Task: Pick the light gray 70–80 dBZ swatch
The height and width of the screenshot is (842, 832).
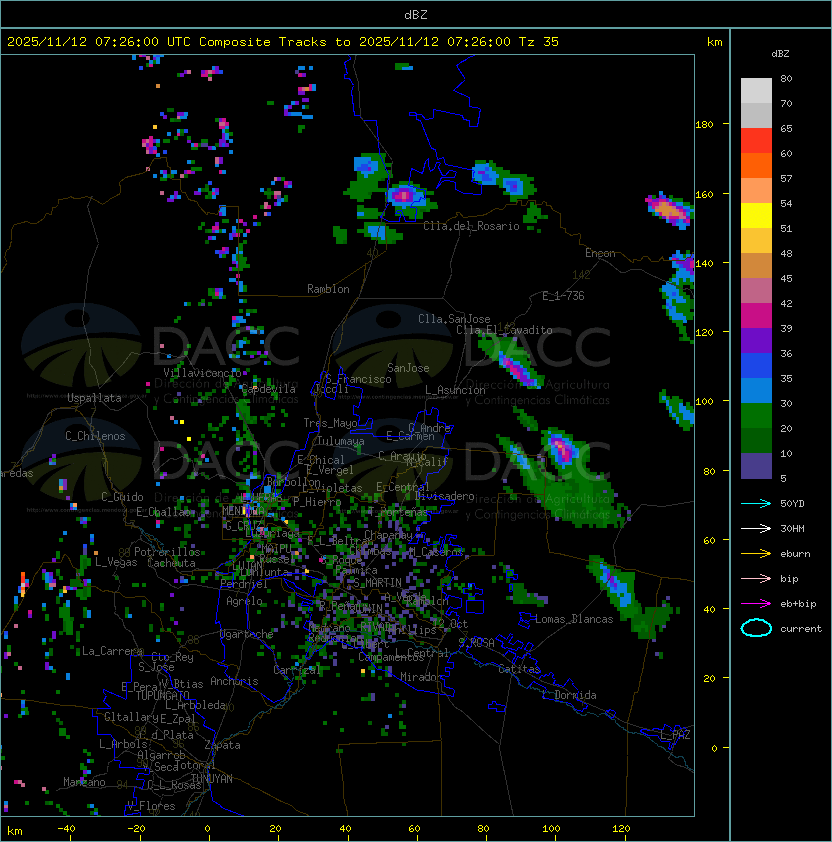Action: 756,91
